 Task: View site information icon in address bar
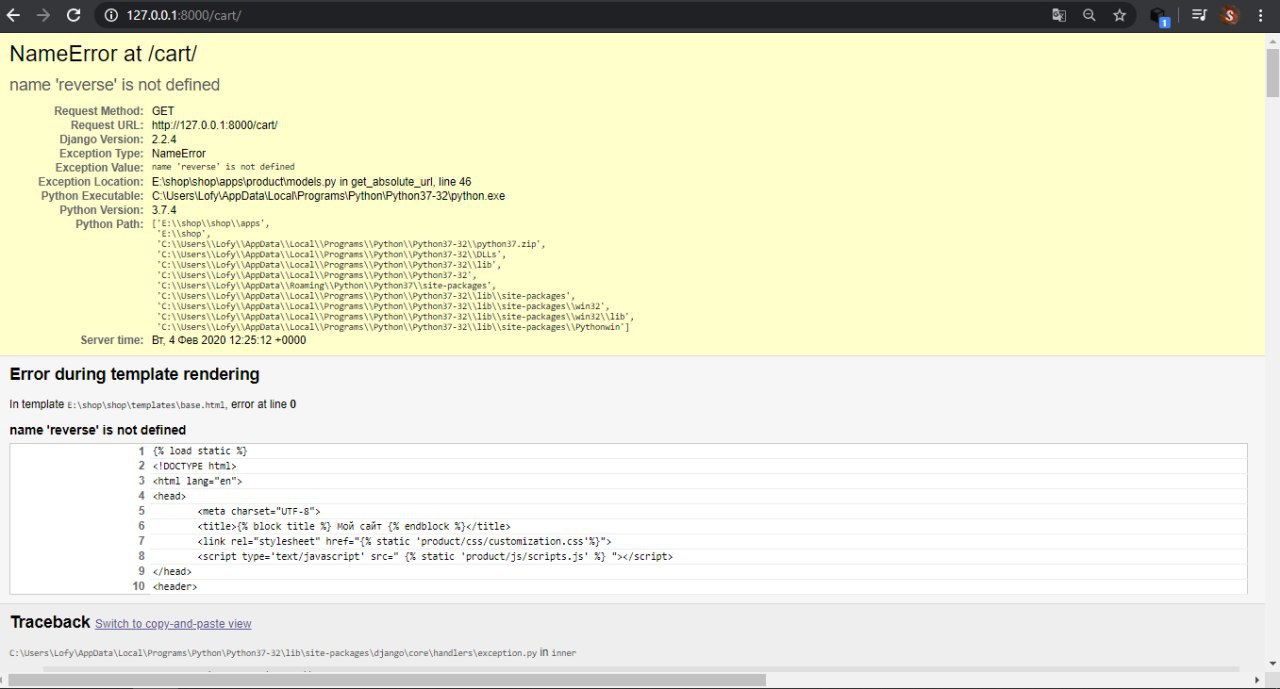[x=111, y=15]
